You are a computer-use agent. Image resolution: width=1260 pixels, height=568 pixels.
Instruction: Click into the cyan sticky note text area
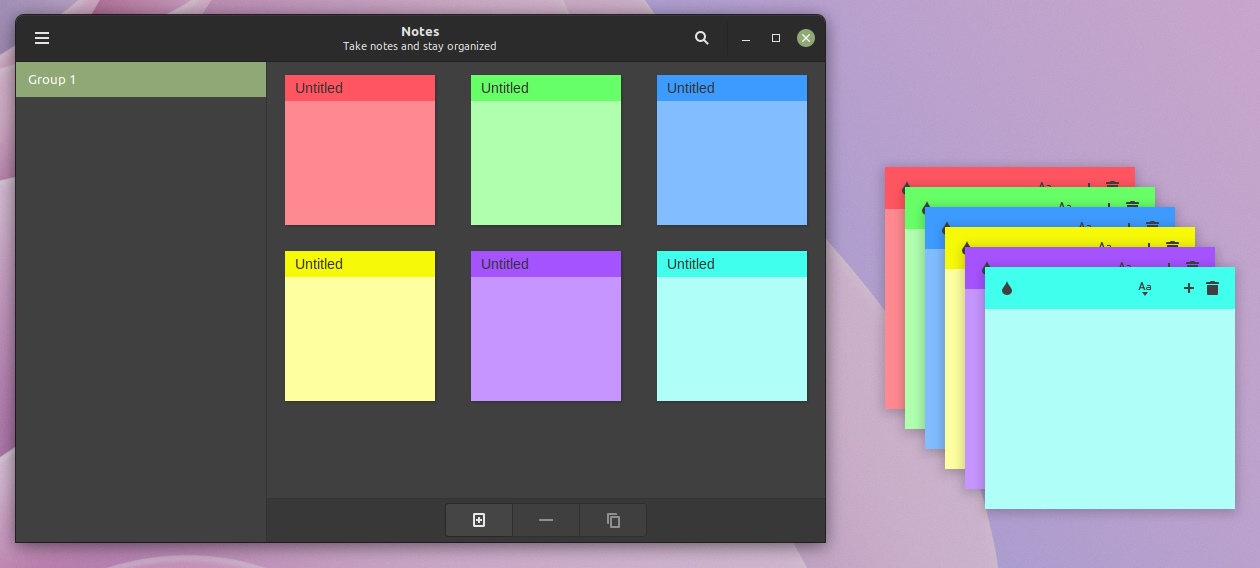(x=1110, y=408)
